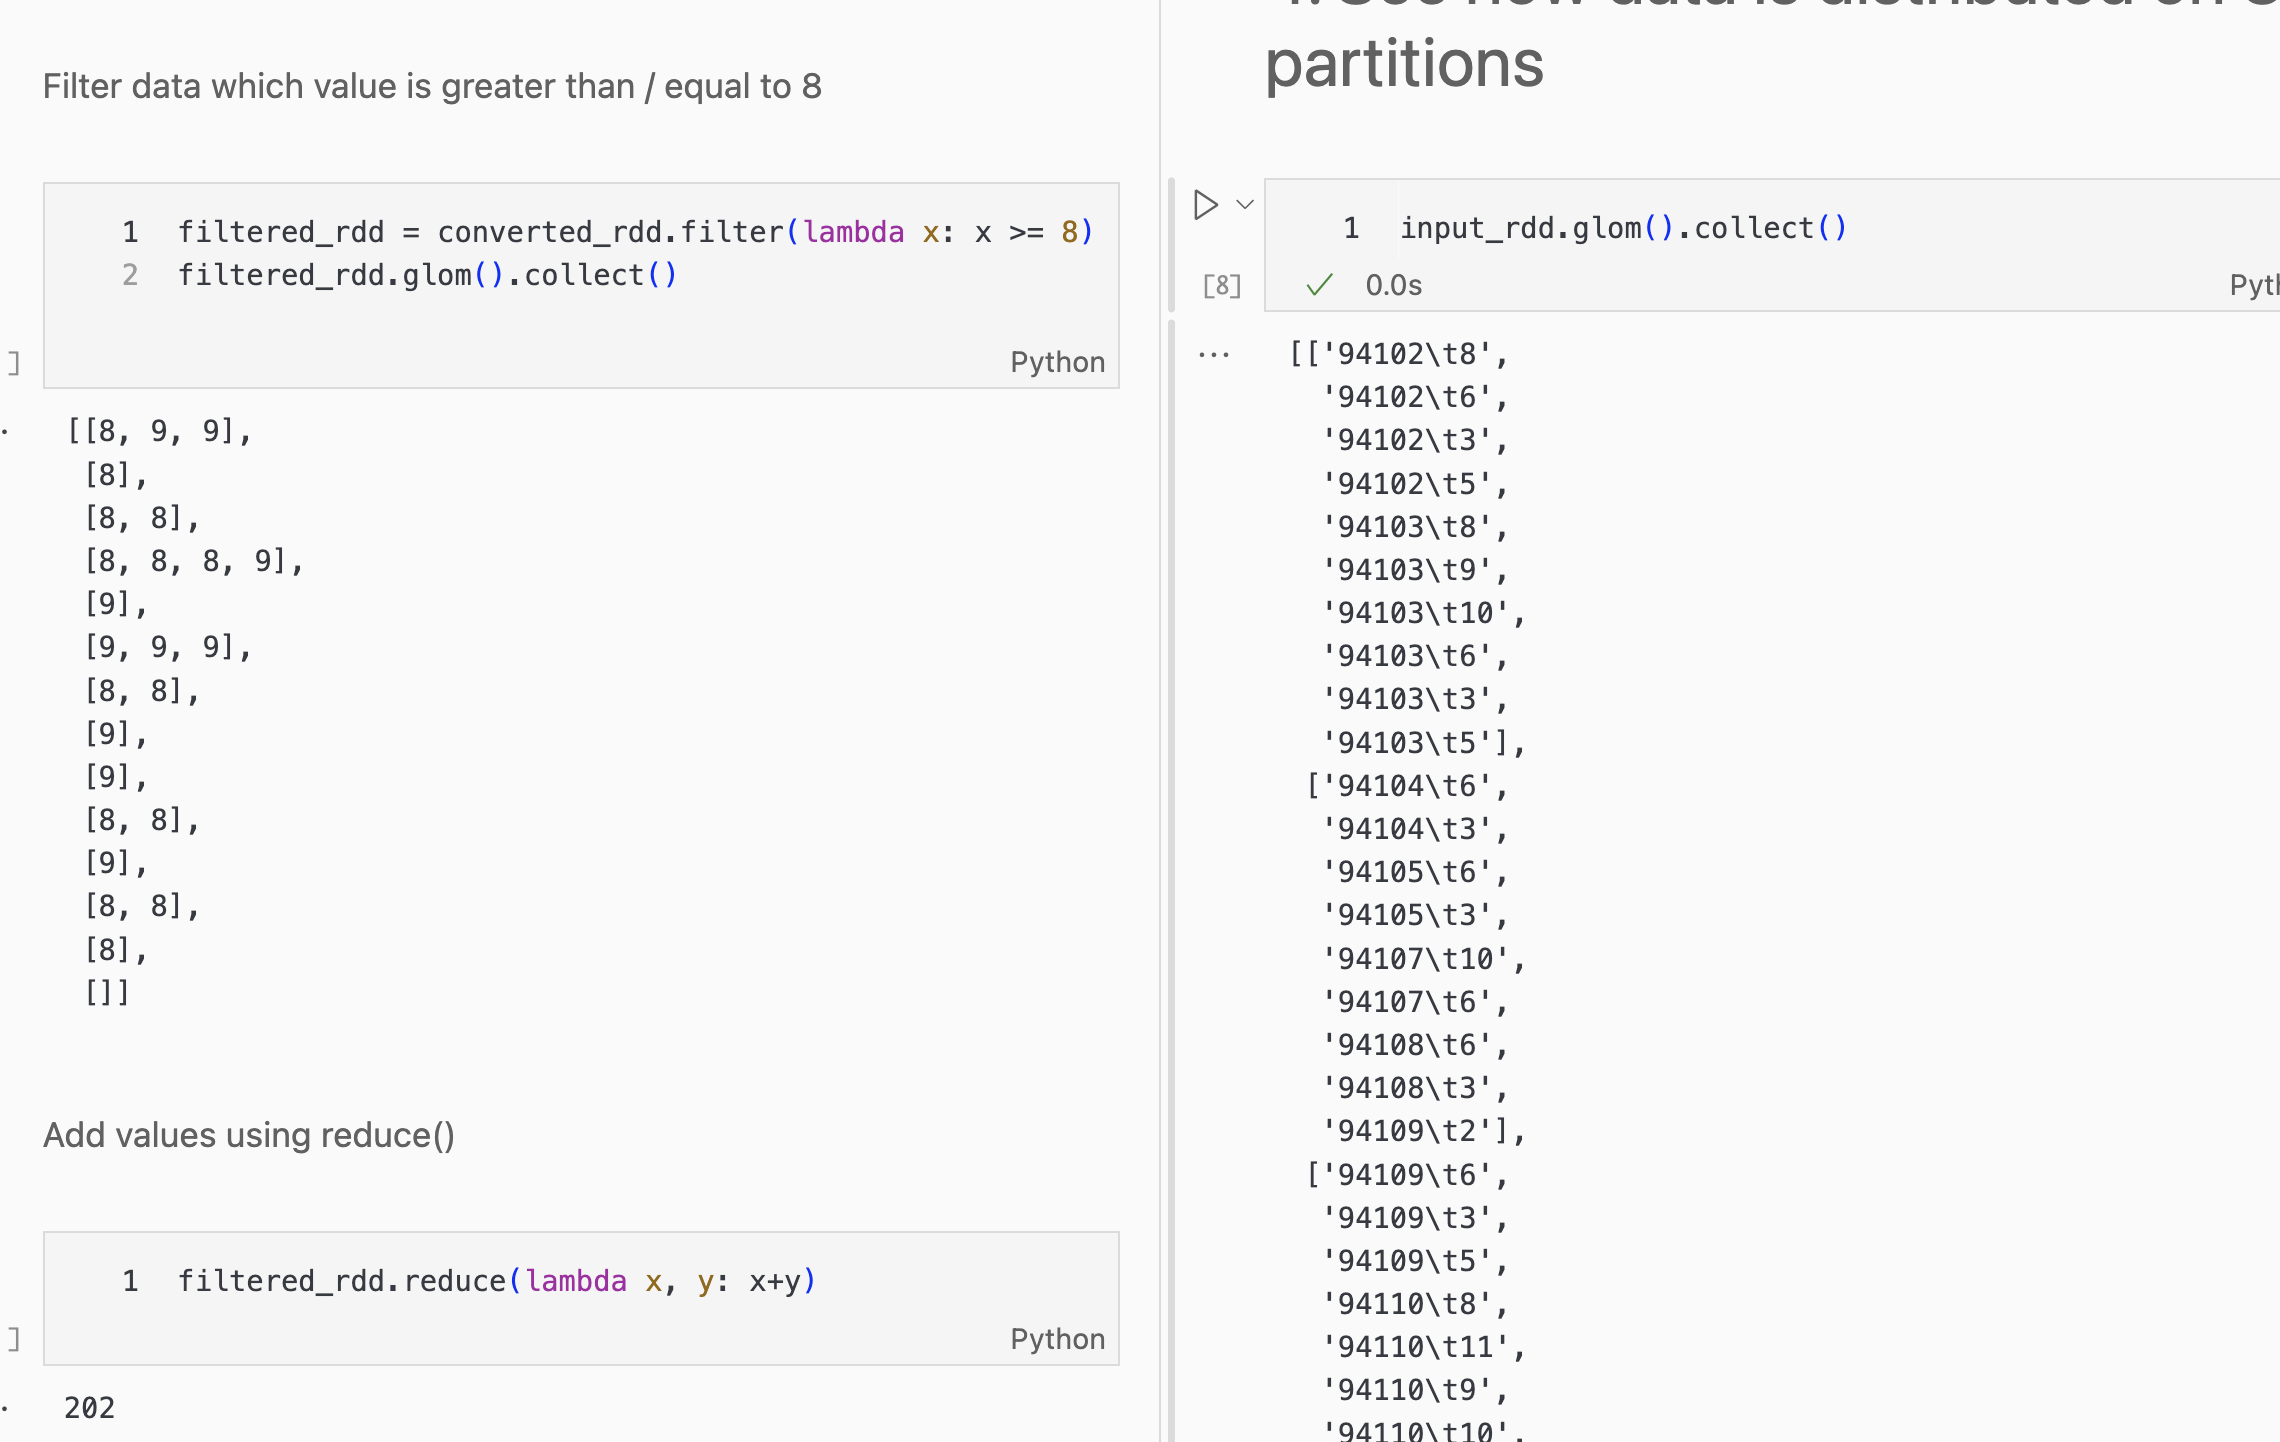Click the filtered glom output list [[8, 9, 9]
2280x1442 pixels.
coord(160,432)
